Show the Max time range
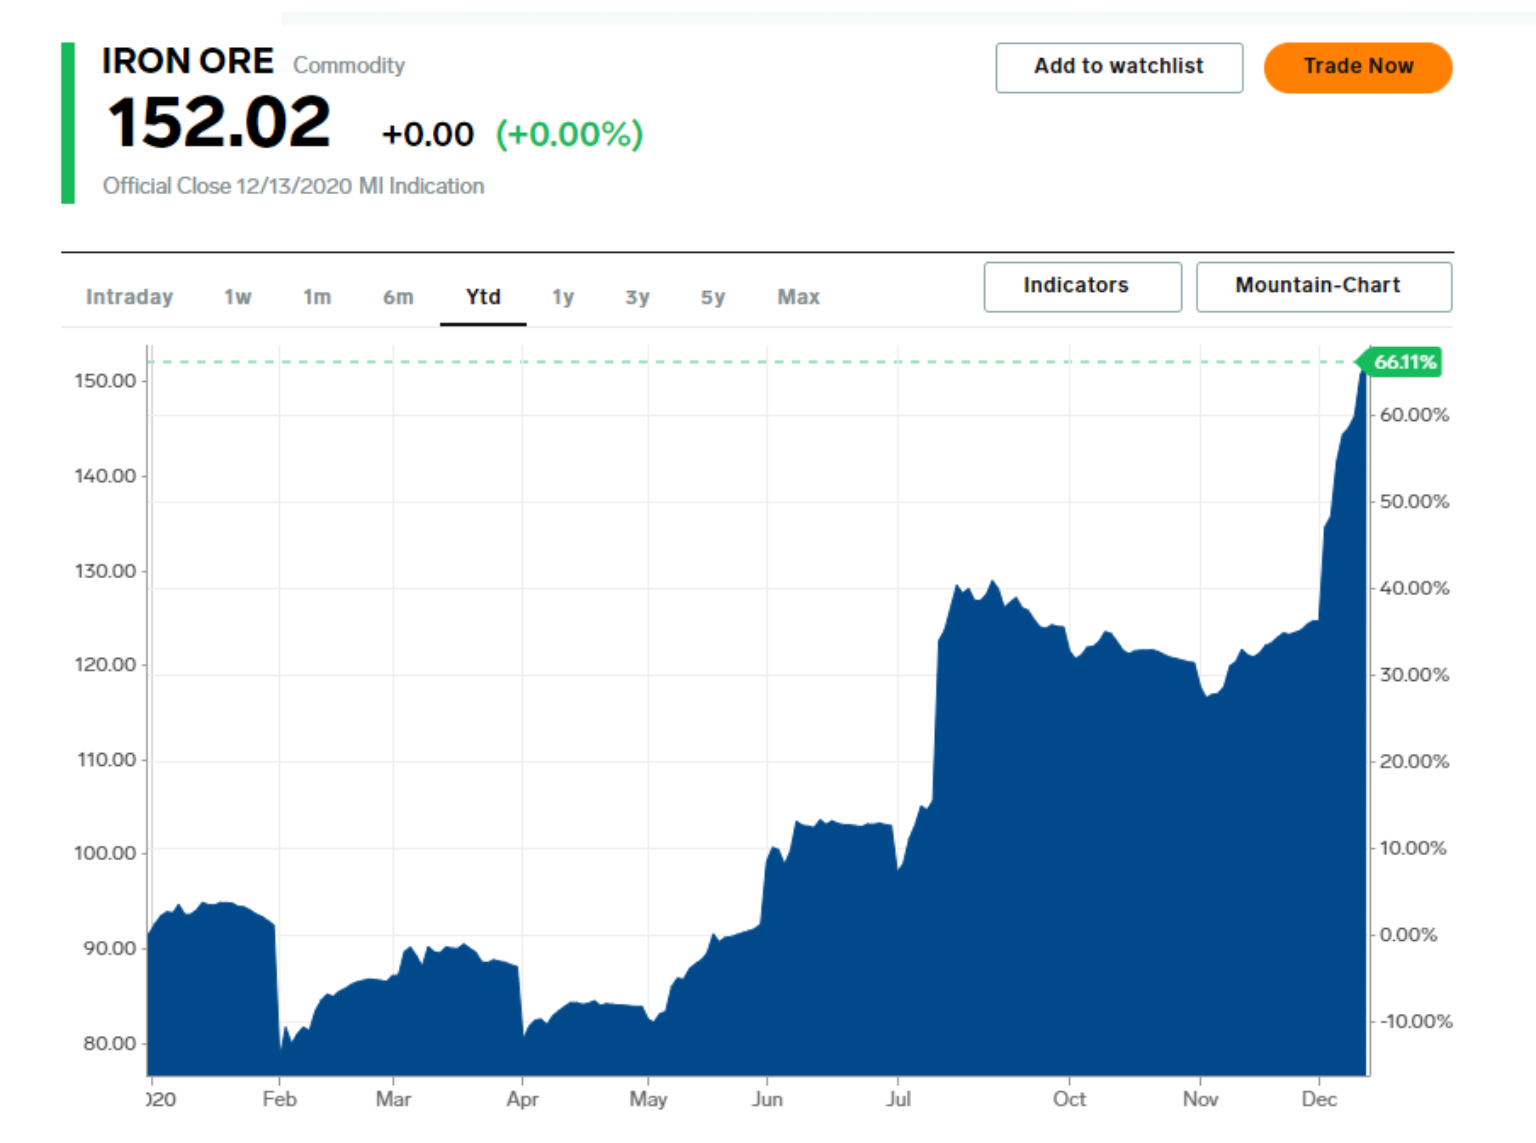The width and height of the screenshot is (1536, 1143). click(798, 297)
